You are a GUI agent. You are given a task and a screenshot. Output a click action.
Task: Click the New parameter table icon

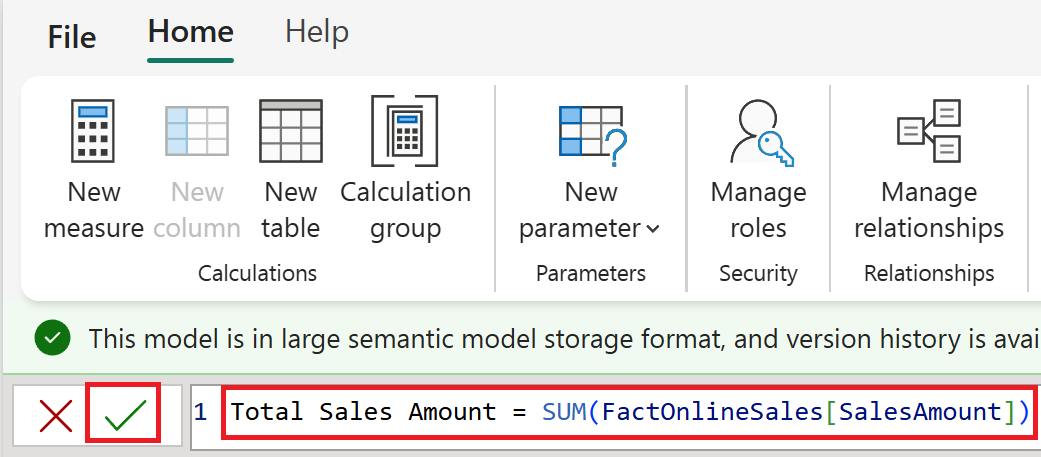click(x=590, y=132)
